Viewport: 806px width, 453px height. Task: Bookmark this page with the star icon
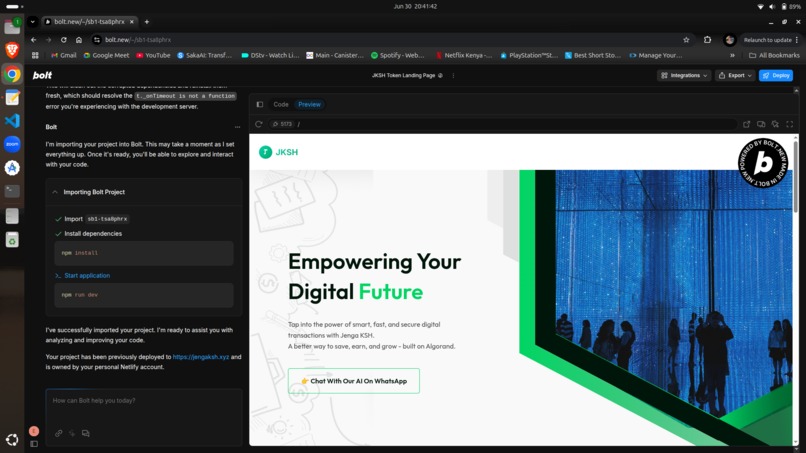pyautogui.click(x=686, y=40)
